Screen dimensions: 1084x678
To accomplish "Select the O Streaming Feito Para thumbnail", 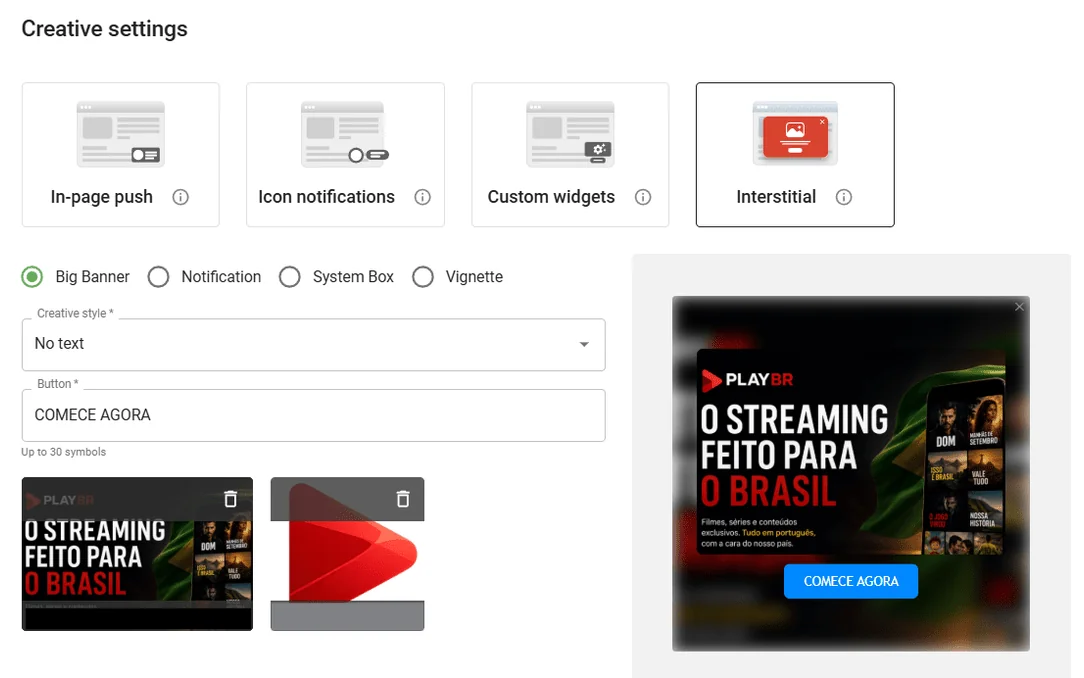I will [x=137, y=554].
